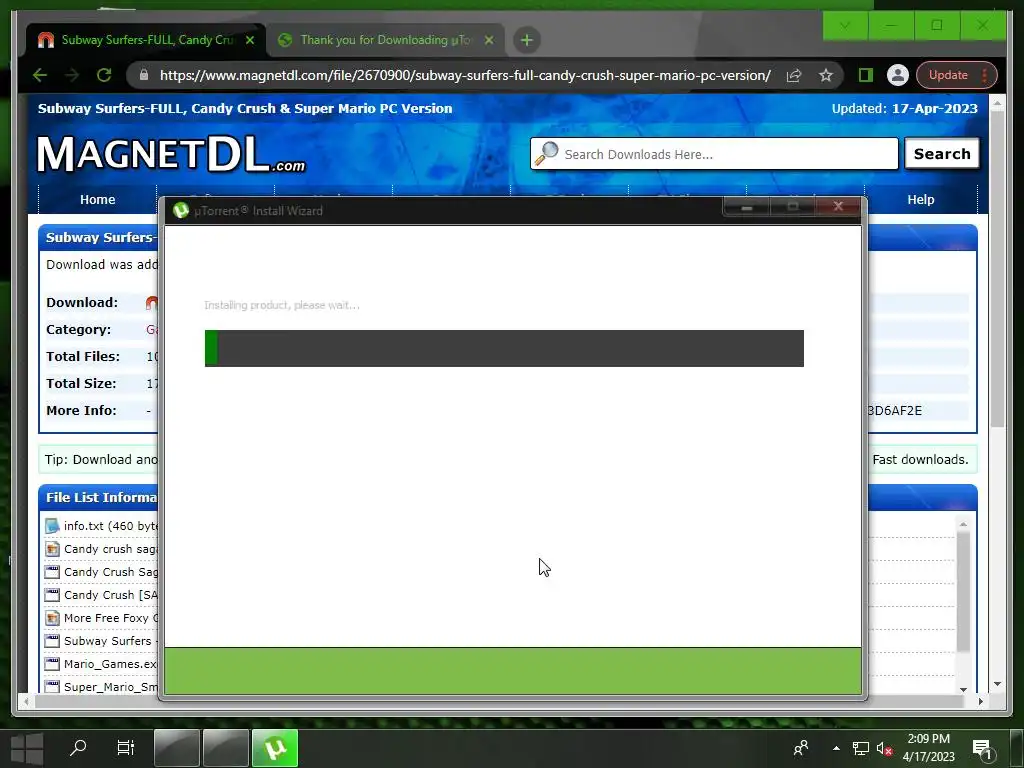Show hidden system tray icons
The width and height of the screenshot is (1024, 768).
pos(836,748)
